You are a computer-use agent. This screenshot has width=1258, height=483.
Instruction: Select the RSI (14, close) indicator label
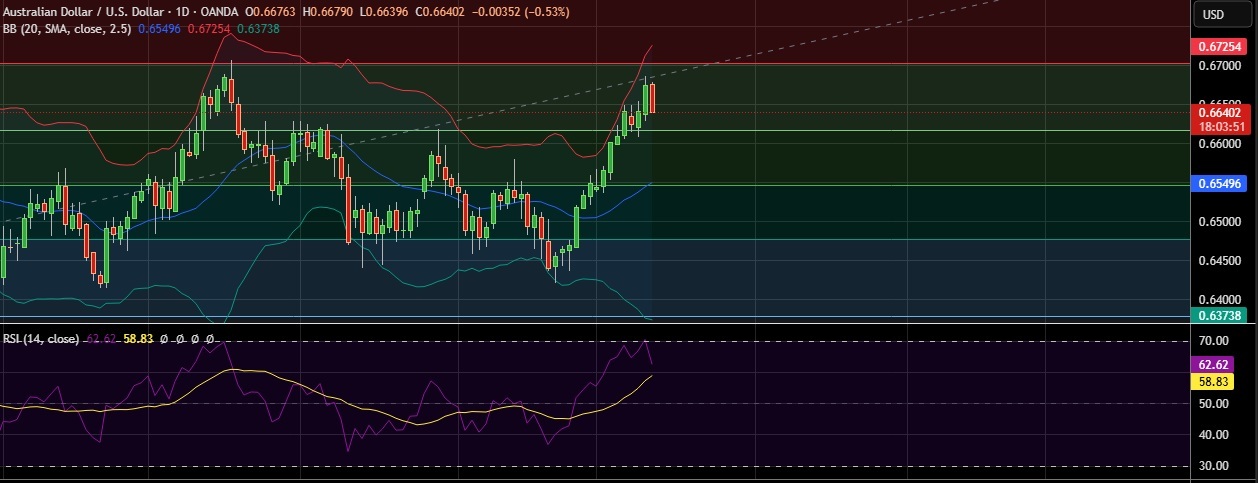coord(41,339)
